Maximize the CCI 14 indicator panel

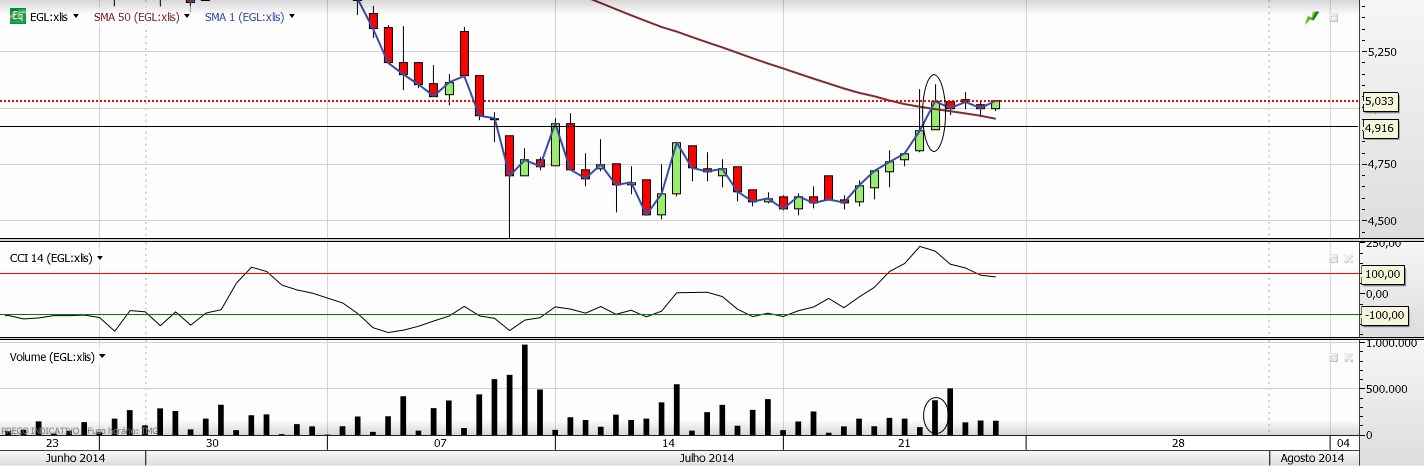coord(1333,258)
